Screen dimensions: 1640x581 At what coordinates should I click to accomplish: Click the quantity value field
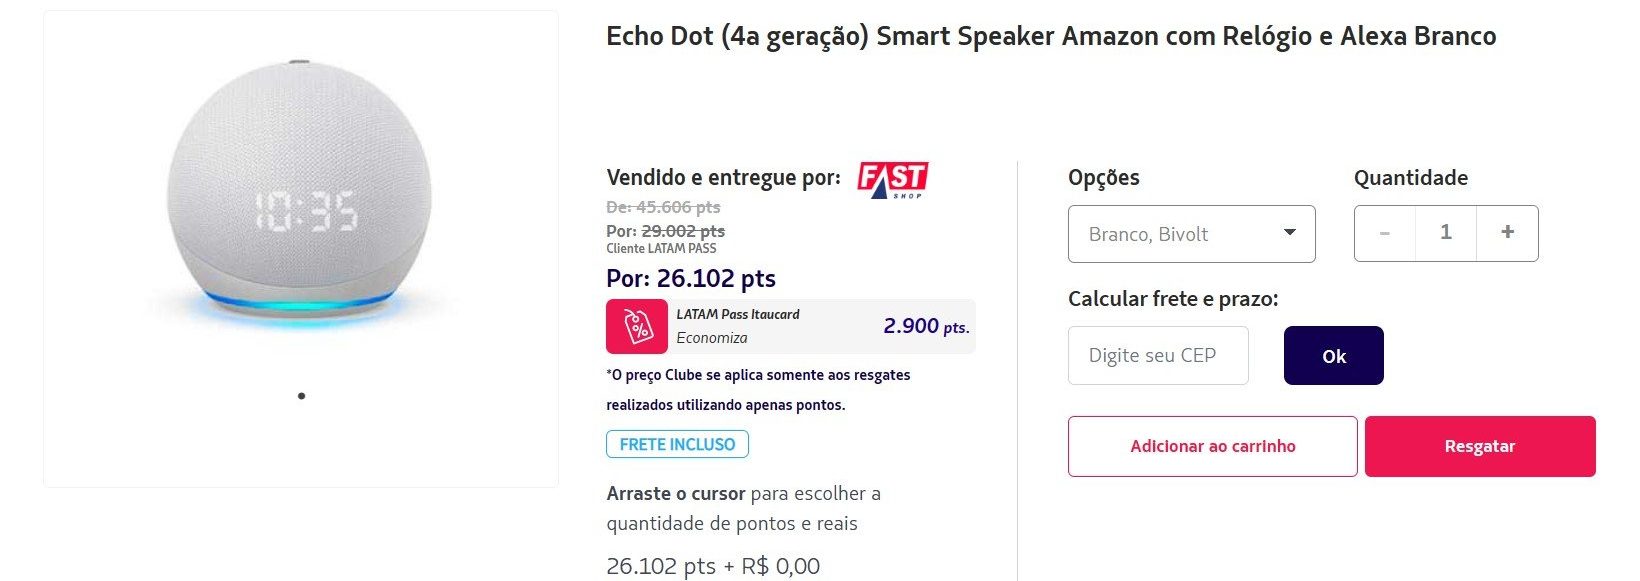(1446, 233)
